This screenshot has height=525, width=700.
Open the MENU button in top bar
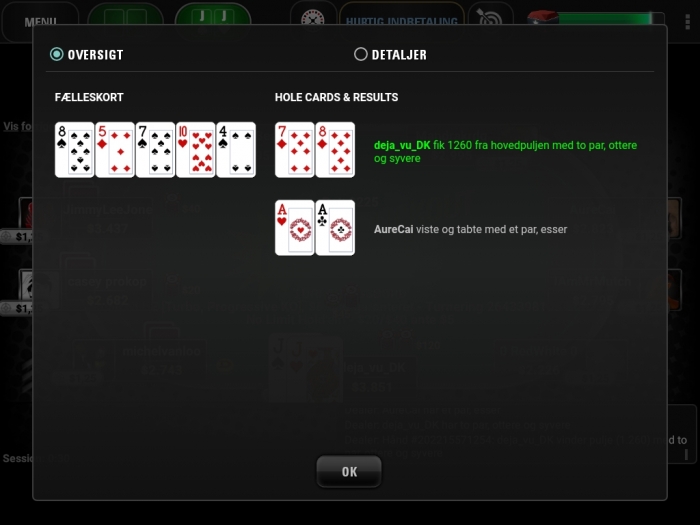tap(41, 20)
